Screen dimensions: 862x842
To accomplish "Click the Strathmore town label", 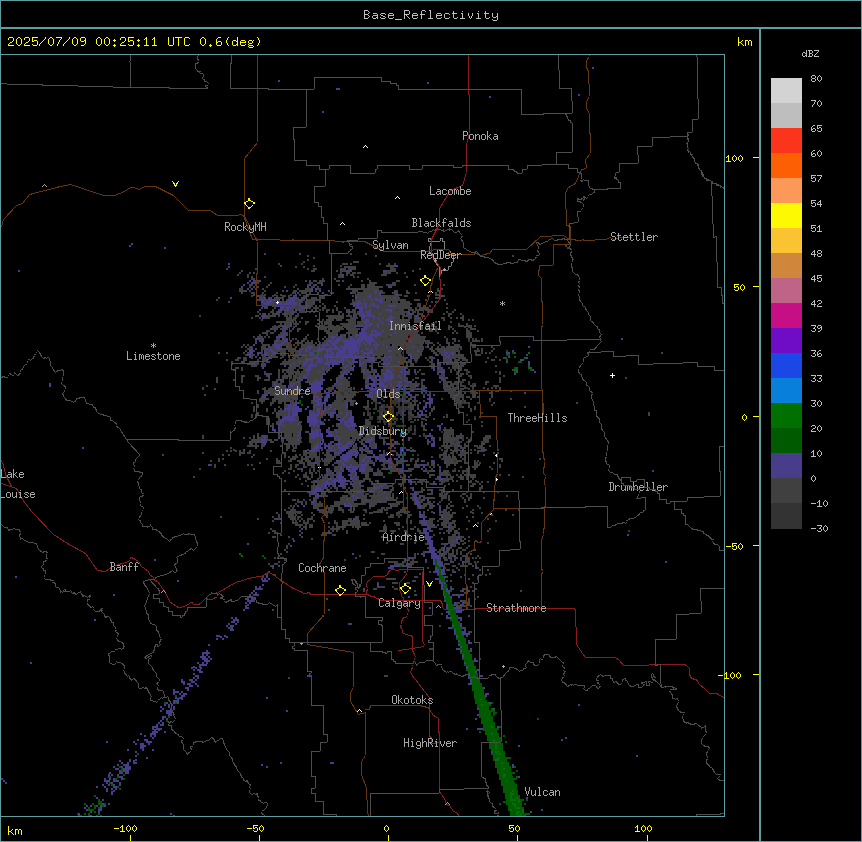I will tap(516, 608).
